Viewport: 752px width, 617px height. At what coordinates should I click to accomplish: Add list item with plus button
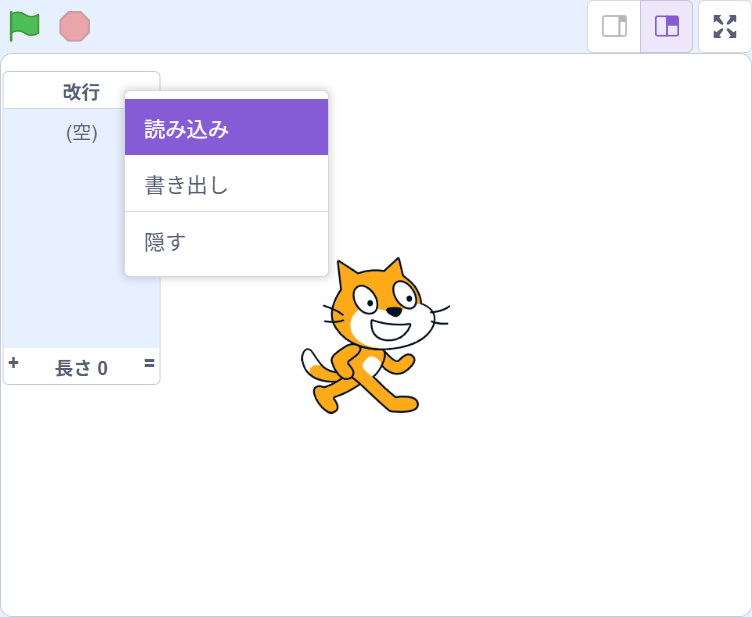click(13, 363)
